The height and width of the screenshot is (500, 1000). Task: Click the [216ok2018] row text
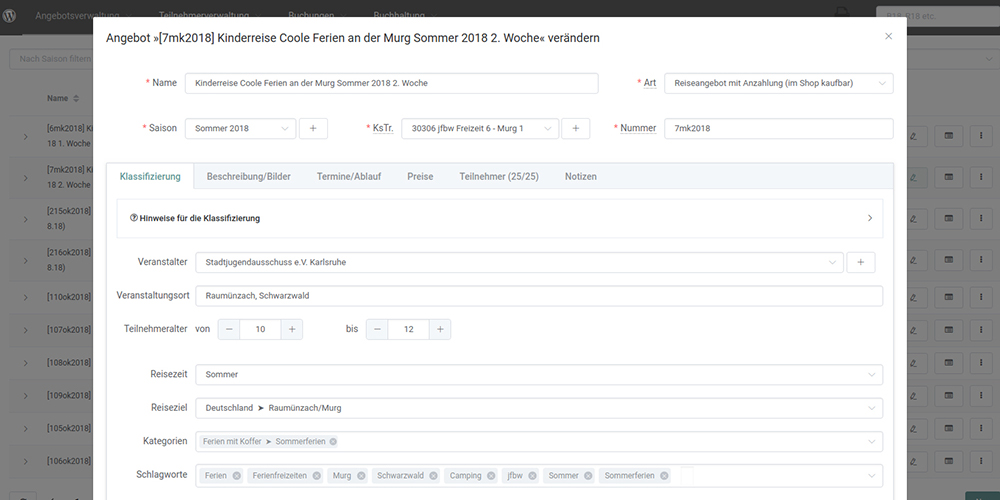click(69, 260)
